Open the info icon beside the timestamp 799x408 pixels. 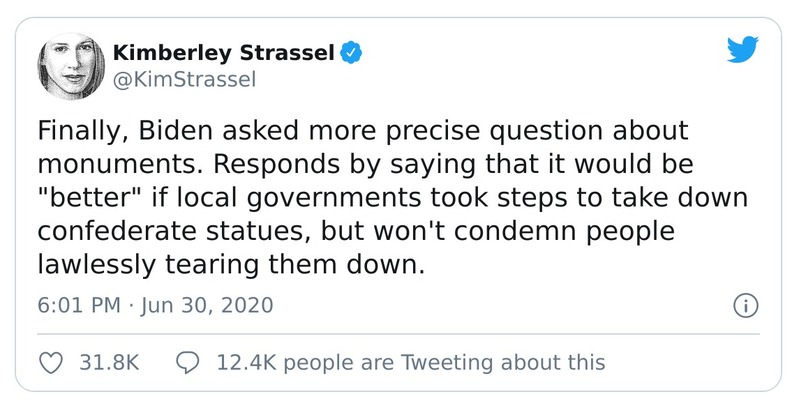(743, 305)
